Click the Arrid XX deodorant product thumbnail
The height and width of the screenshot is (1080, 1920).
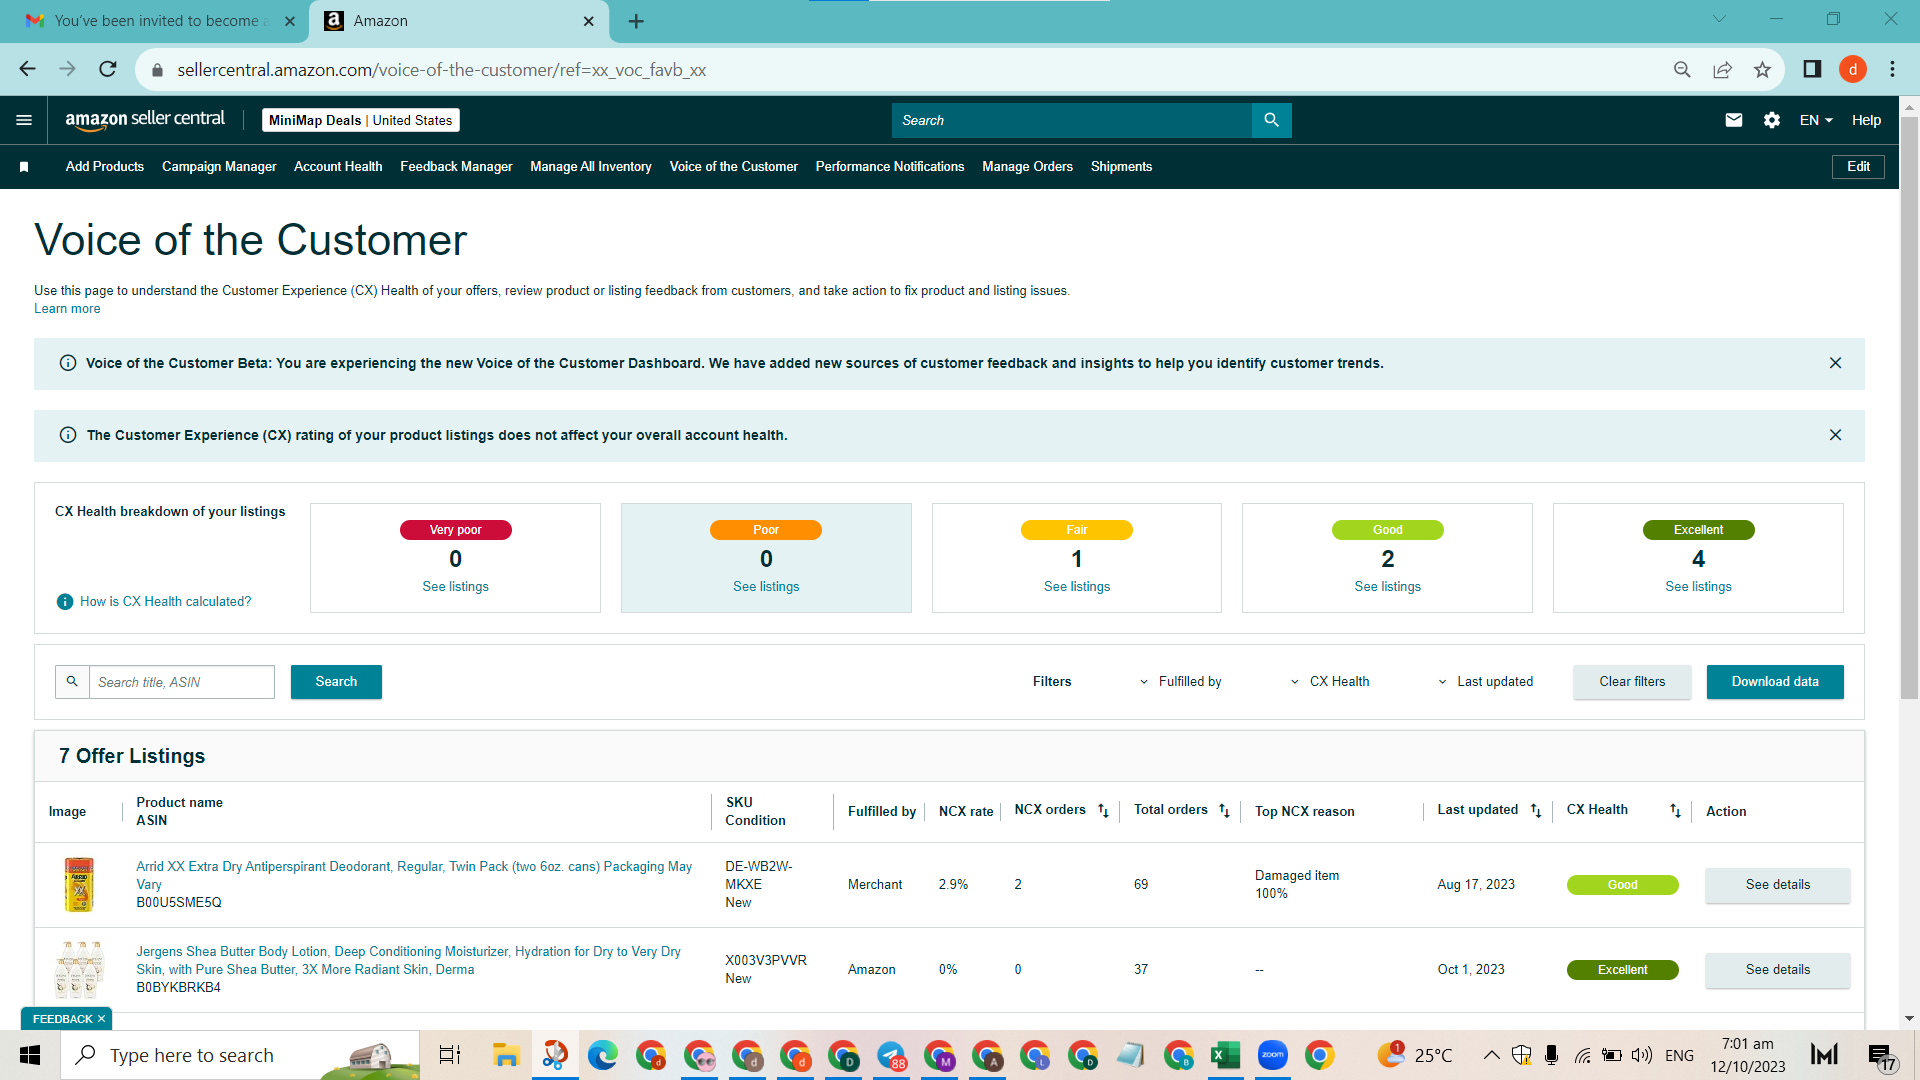click(79, 884)
